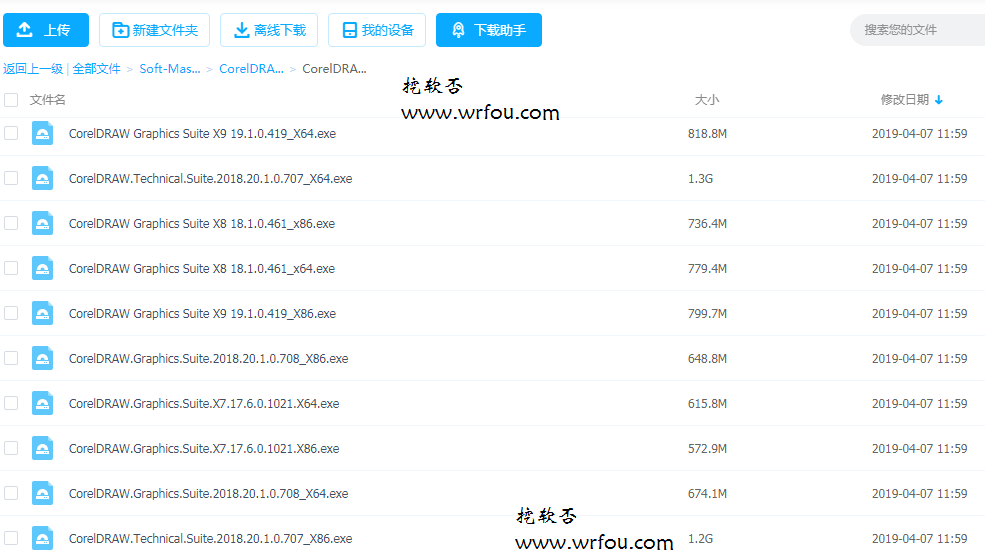Click file icon of X7.17.6.0.1021.X64.exe
The width and height of the screenshot is (985, 557).
click(42, 403)
